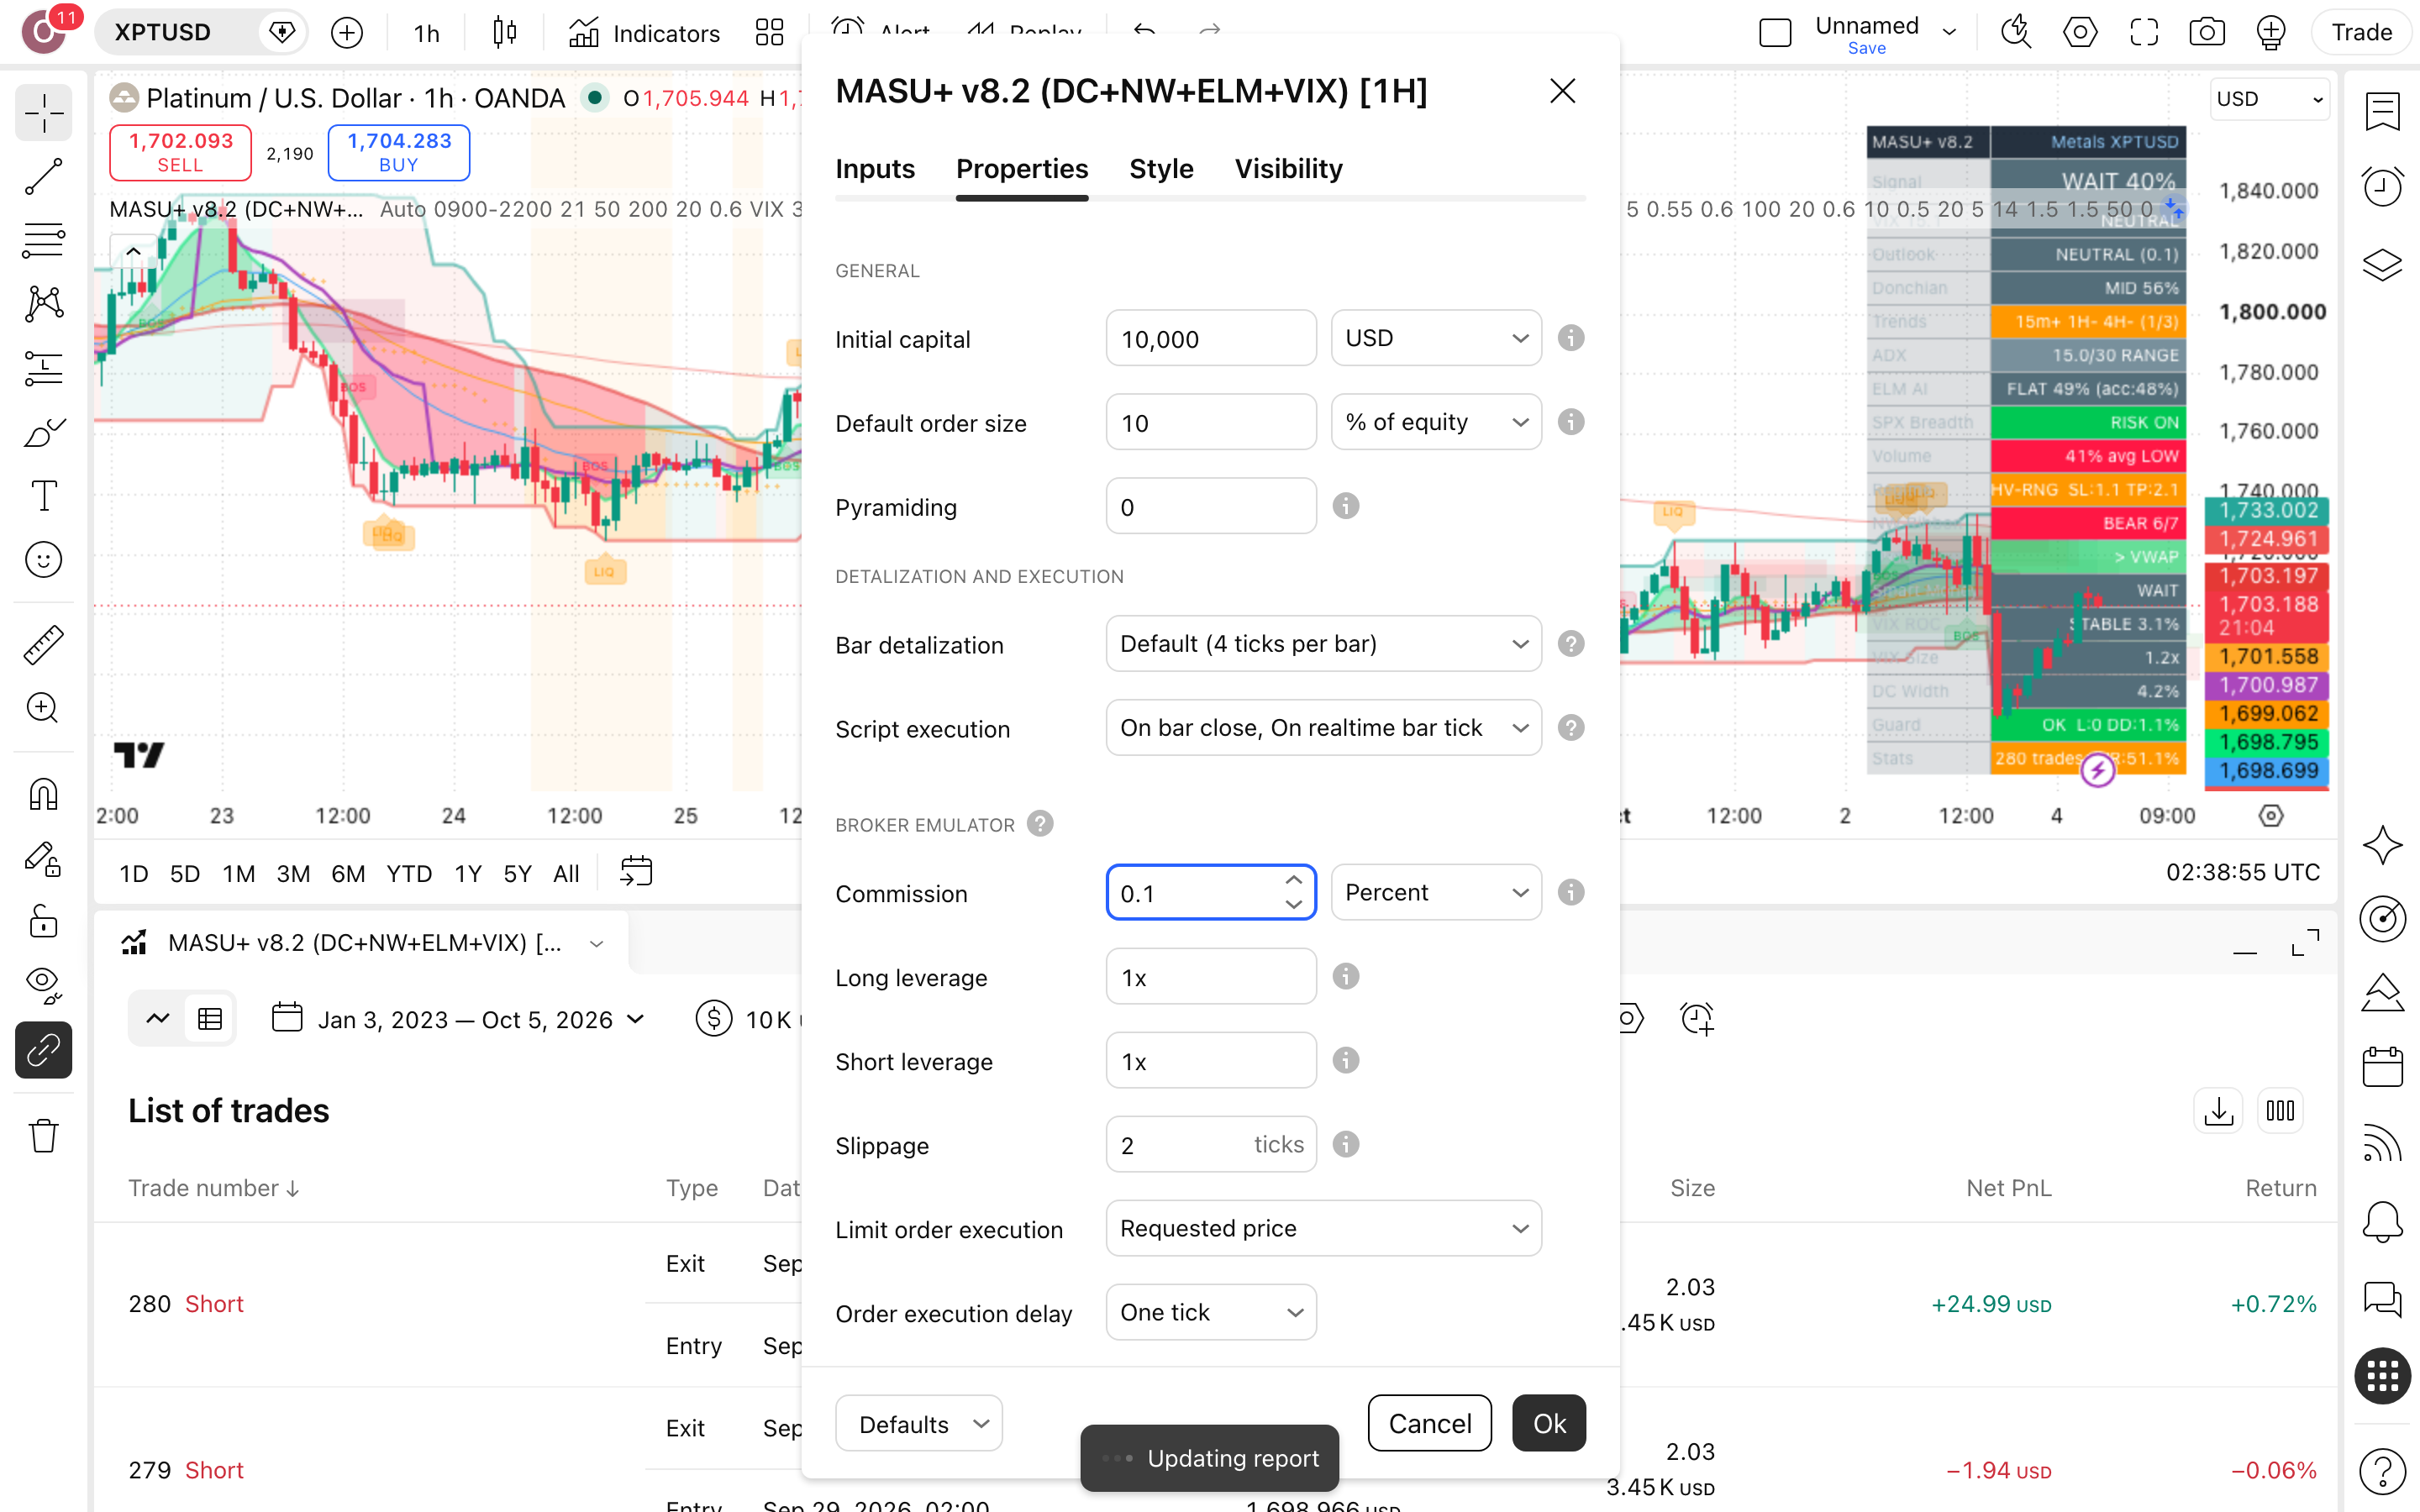Take a chart snapshot with camera icon
The width and height of the screenshot is (2420, 1512).
[x=2206, y=33]
